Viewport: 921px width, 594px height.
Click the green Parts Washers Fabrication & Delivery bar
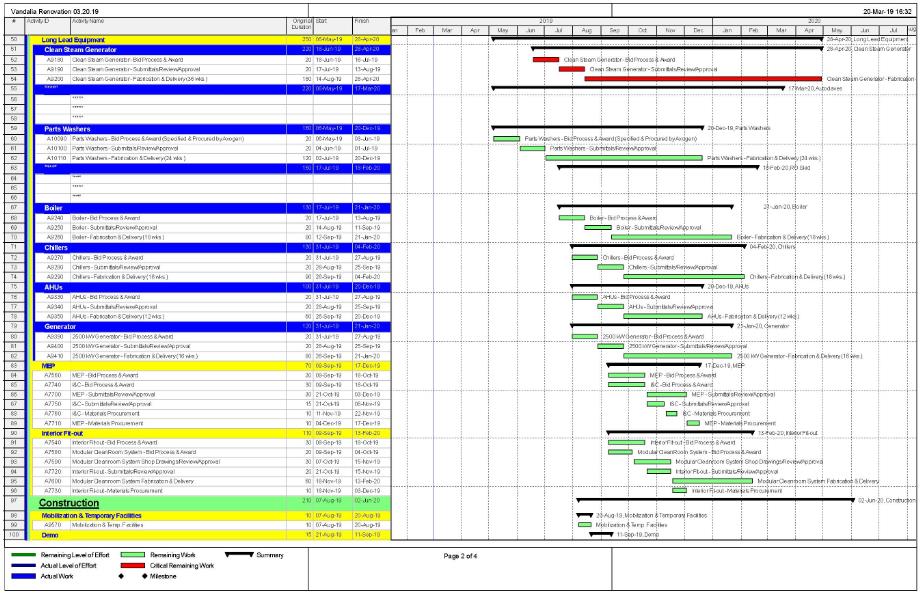[624, 158]
